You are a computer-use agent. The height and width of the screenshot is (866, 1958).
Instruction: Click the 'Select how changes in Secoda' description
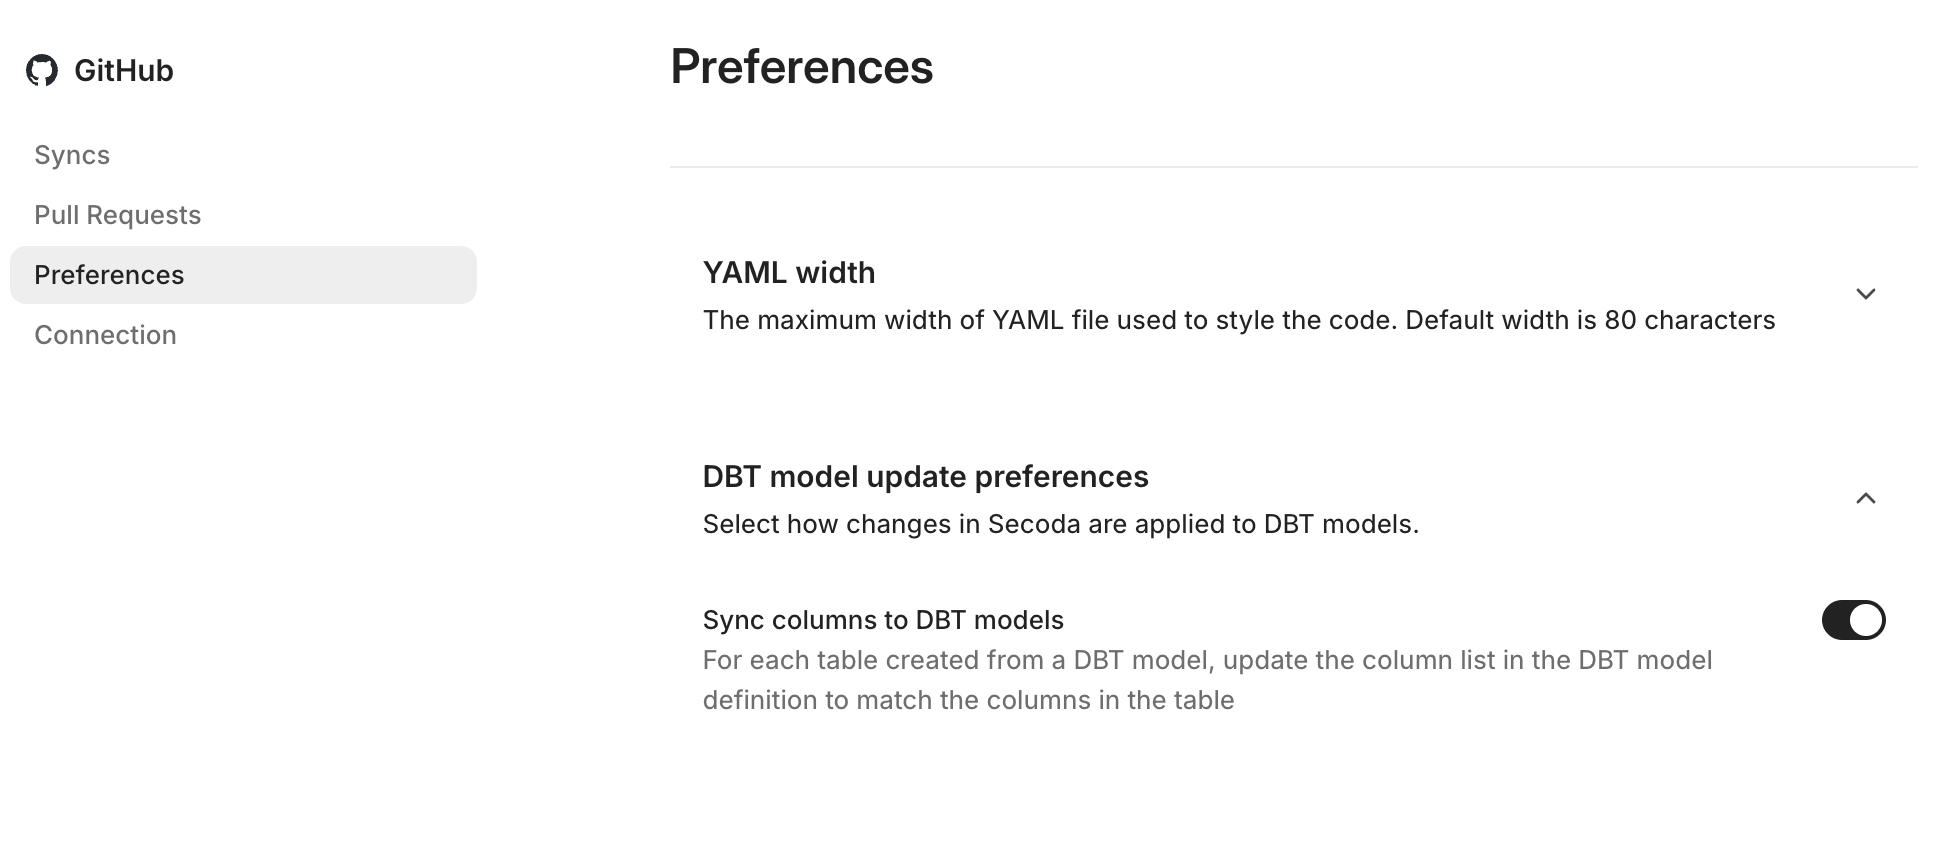(x=1060, y=524)
